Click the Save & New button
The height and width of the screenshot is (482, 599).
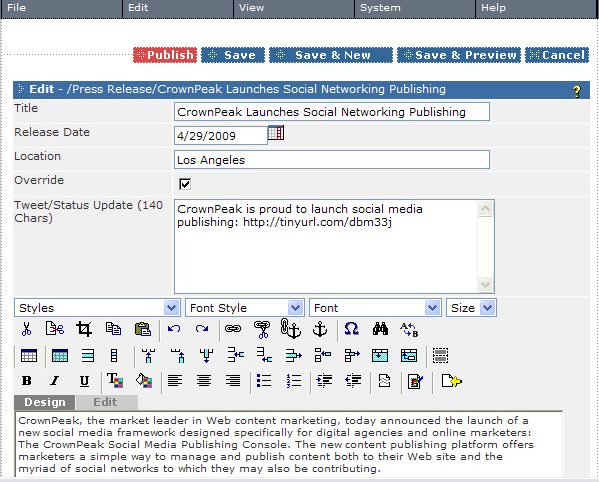331,55
